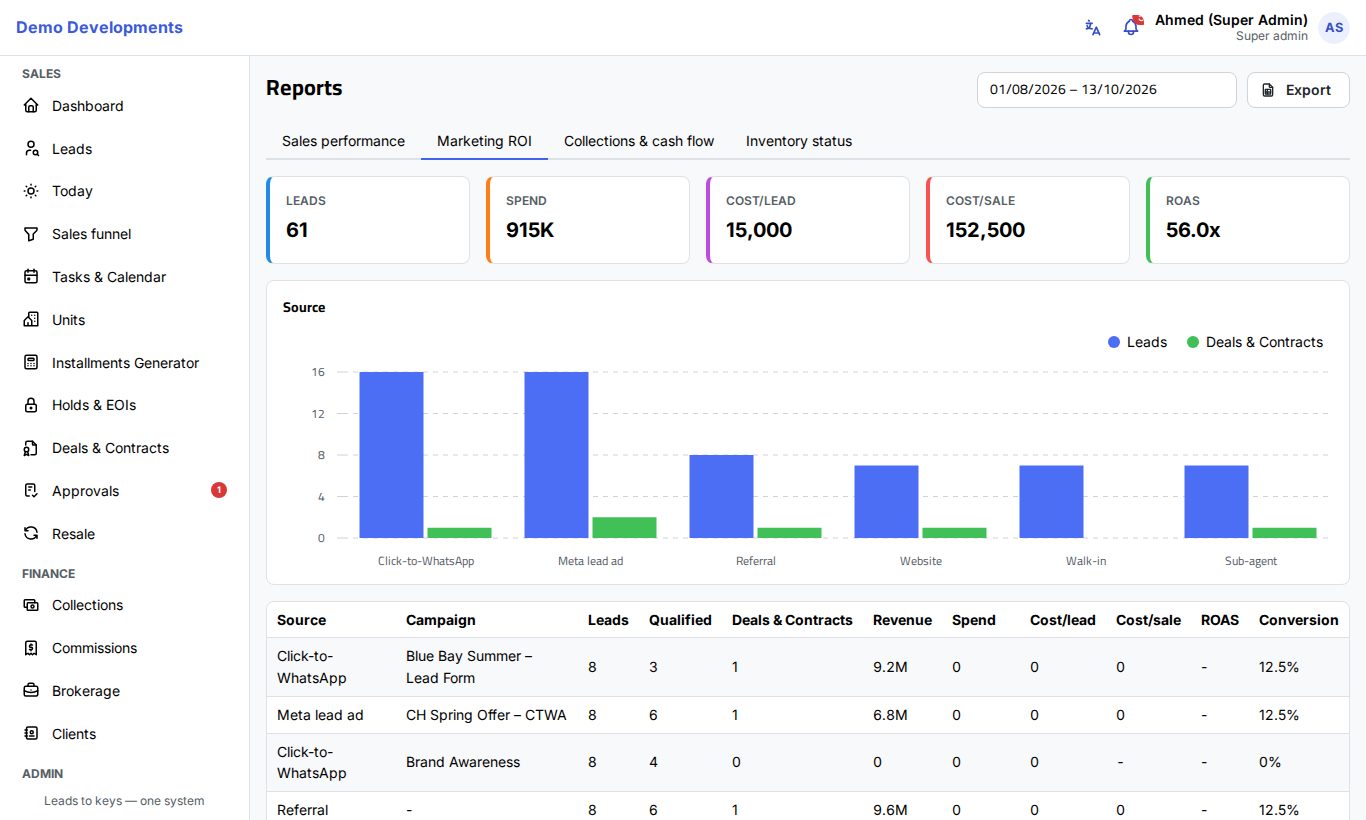Viewport: 1366px width, 820px height.
Task: Click the AS user avatar
Action: [1334, 28]
